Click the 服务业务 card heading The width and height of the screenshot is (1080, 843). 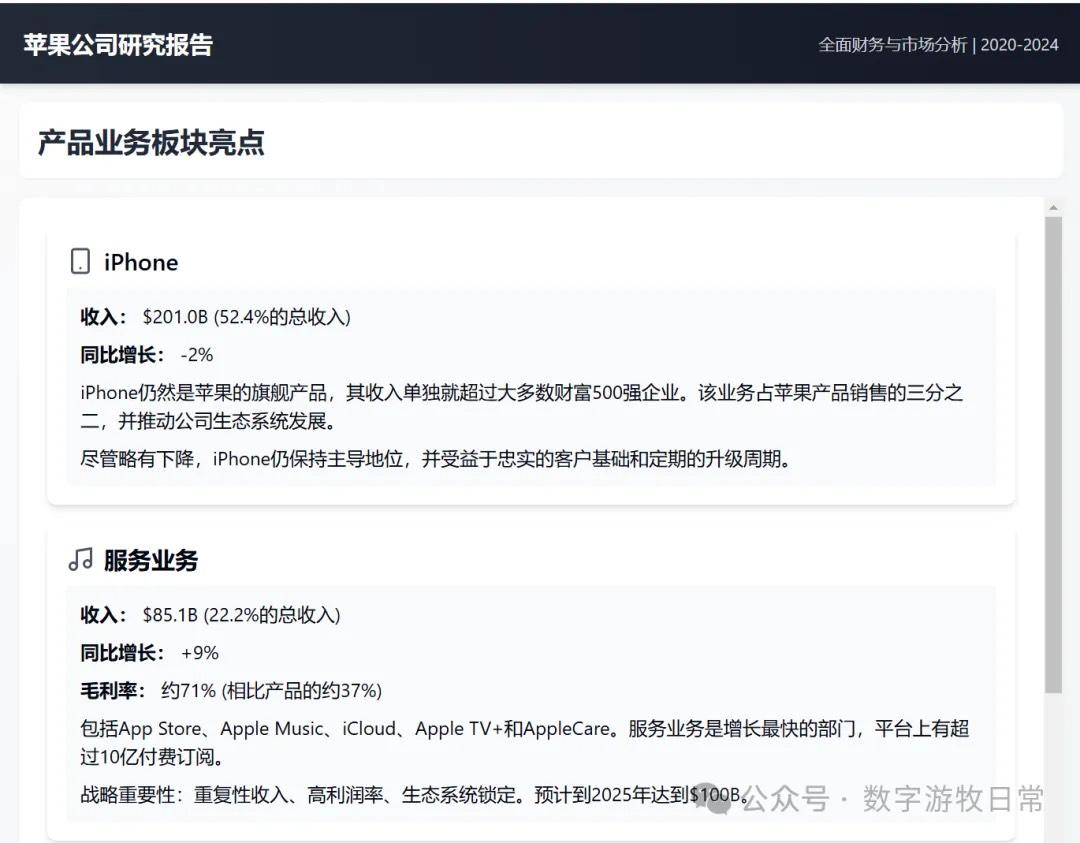(151, 560)
